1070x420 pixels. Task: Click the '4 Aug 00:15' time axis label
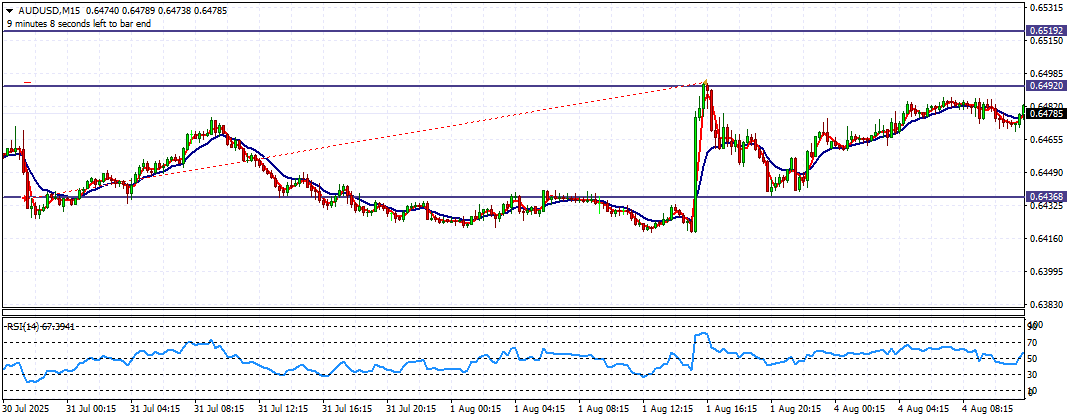[861, 410]
